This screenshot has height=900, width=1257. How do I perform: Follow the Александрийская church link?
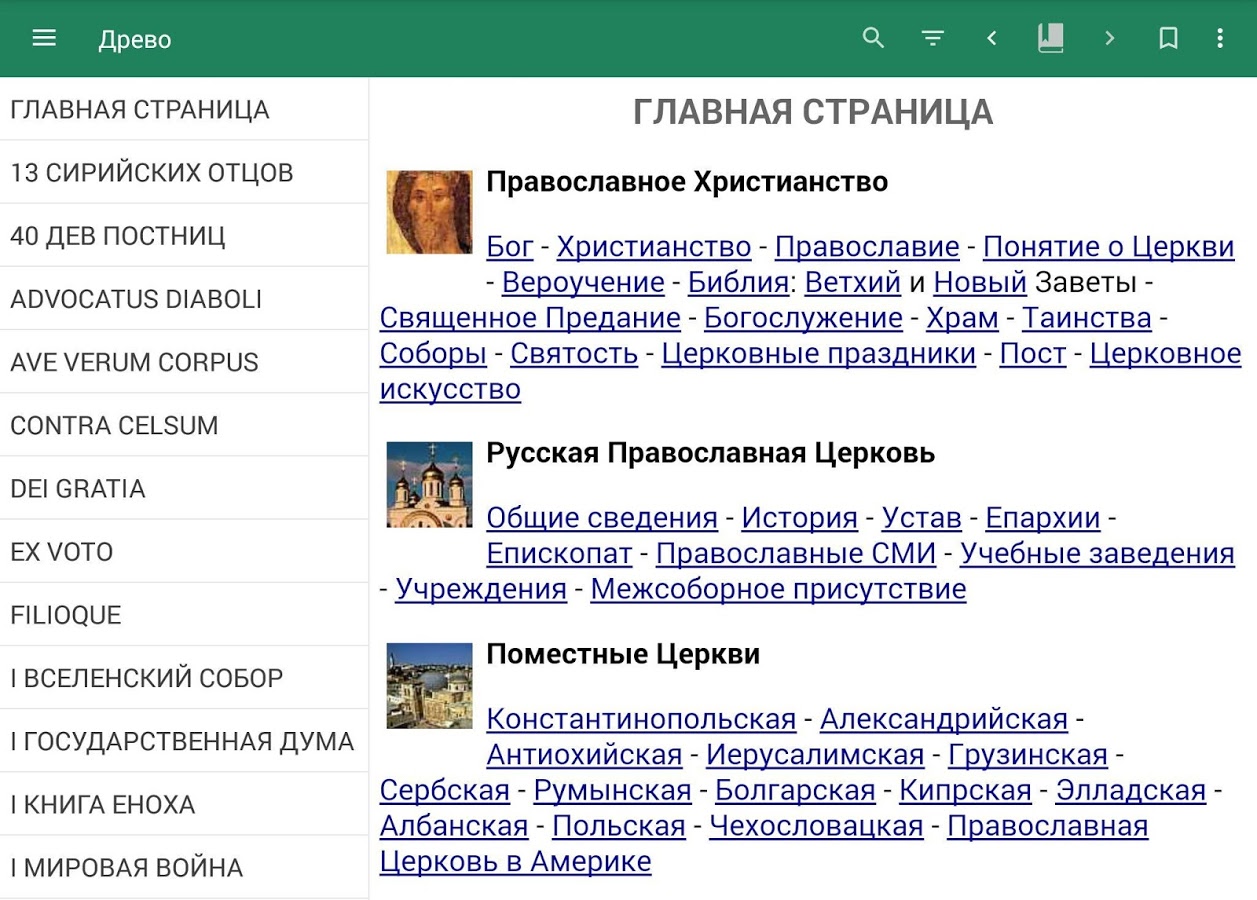(944, 719)
